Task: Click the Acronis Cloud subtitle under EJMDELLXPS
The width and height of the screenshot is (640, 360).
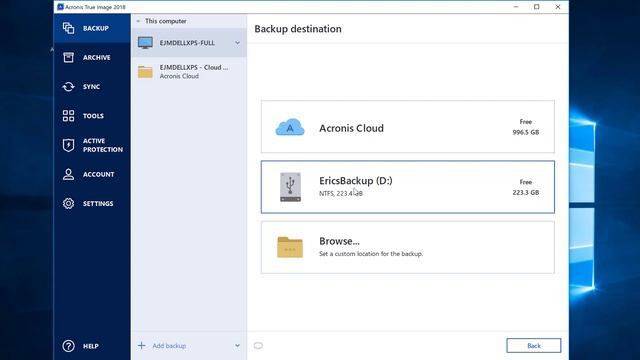Action: pos(179,76)
